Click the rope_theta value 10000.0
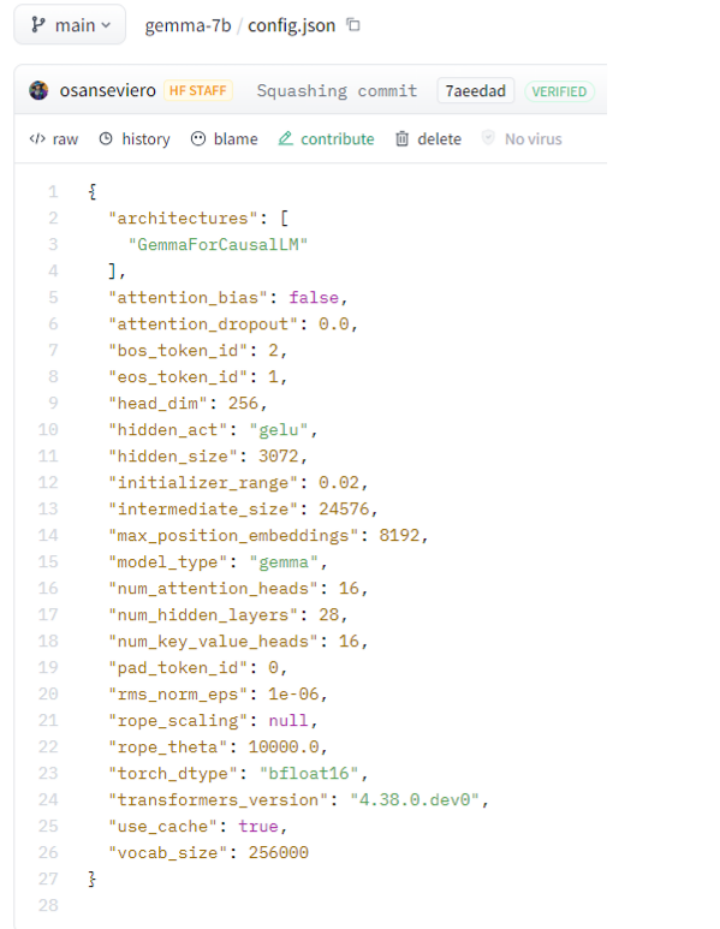 click(x=284, y=747)
